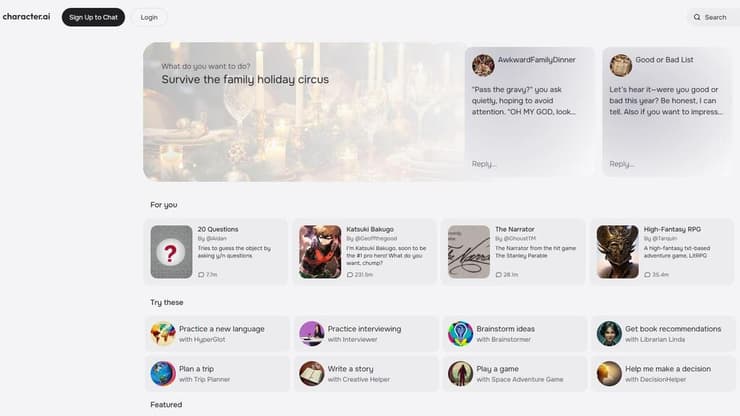
Task: Click the Login button
Action: [x=149, y=17]
